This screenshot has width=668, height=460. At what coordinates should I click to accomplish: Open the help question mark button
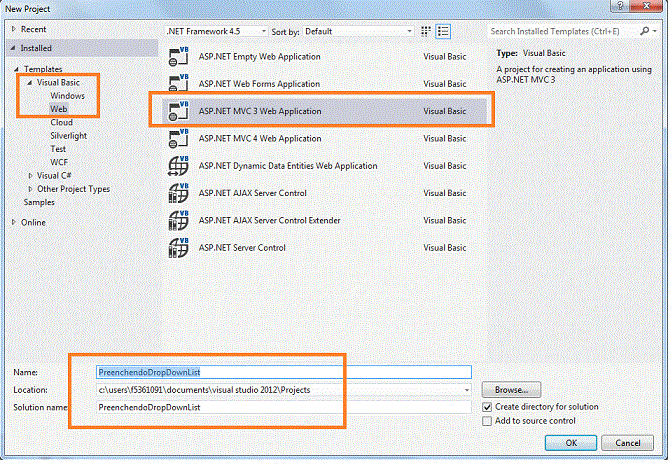(620, 6)
